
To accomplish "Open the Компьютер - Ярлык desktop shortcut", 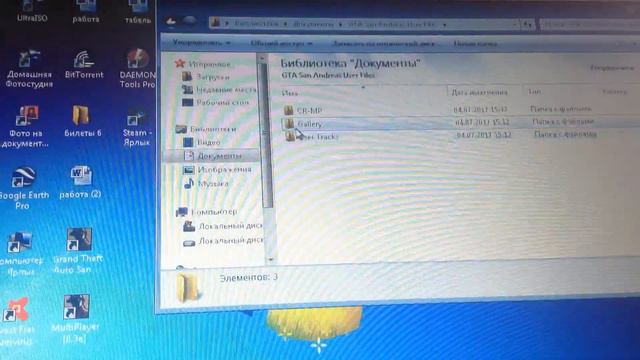I will pyautogui.click(x=20, y=253).
